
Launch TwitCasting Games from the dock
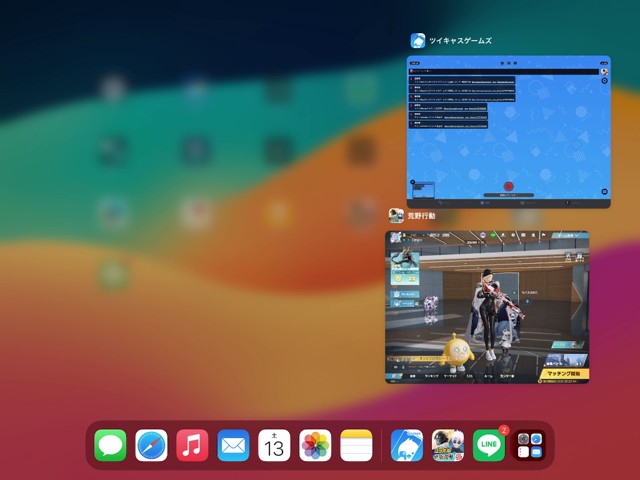[407, 445]
